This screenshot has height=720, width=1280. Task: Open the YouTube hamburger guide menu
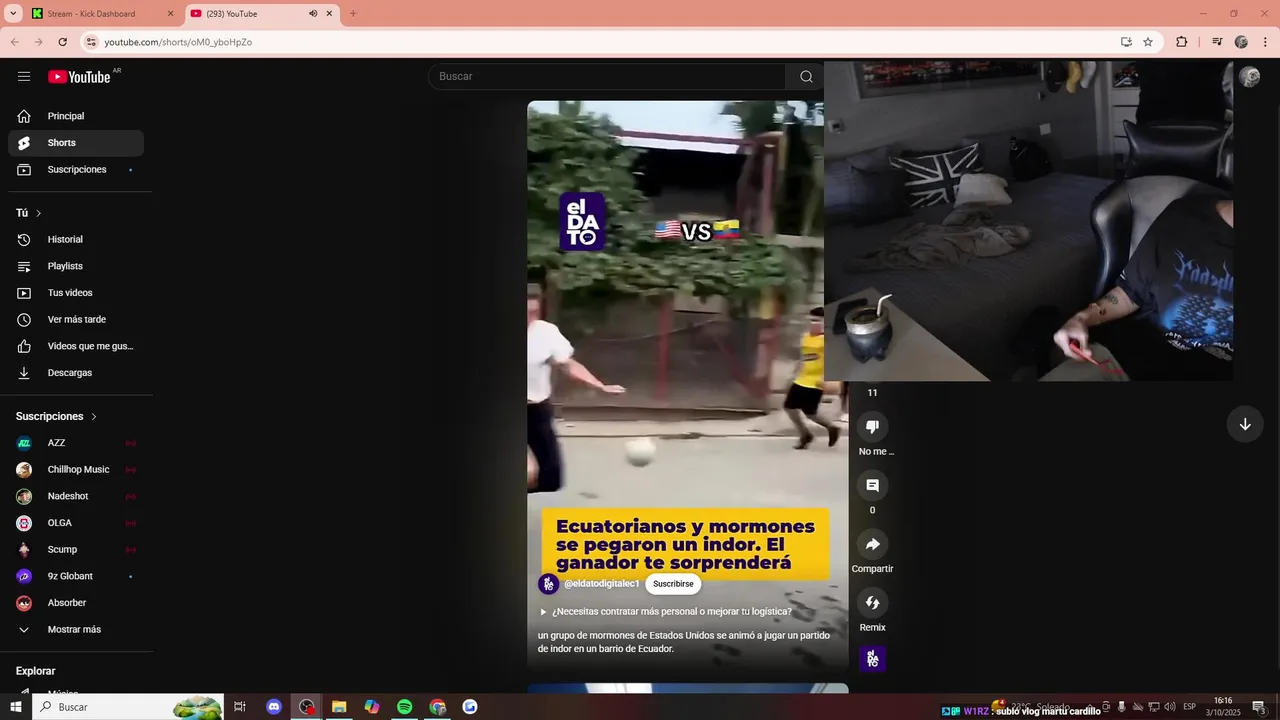tap(24, 76)
